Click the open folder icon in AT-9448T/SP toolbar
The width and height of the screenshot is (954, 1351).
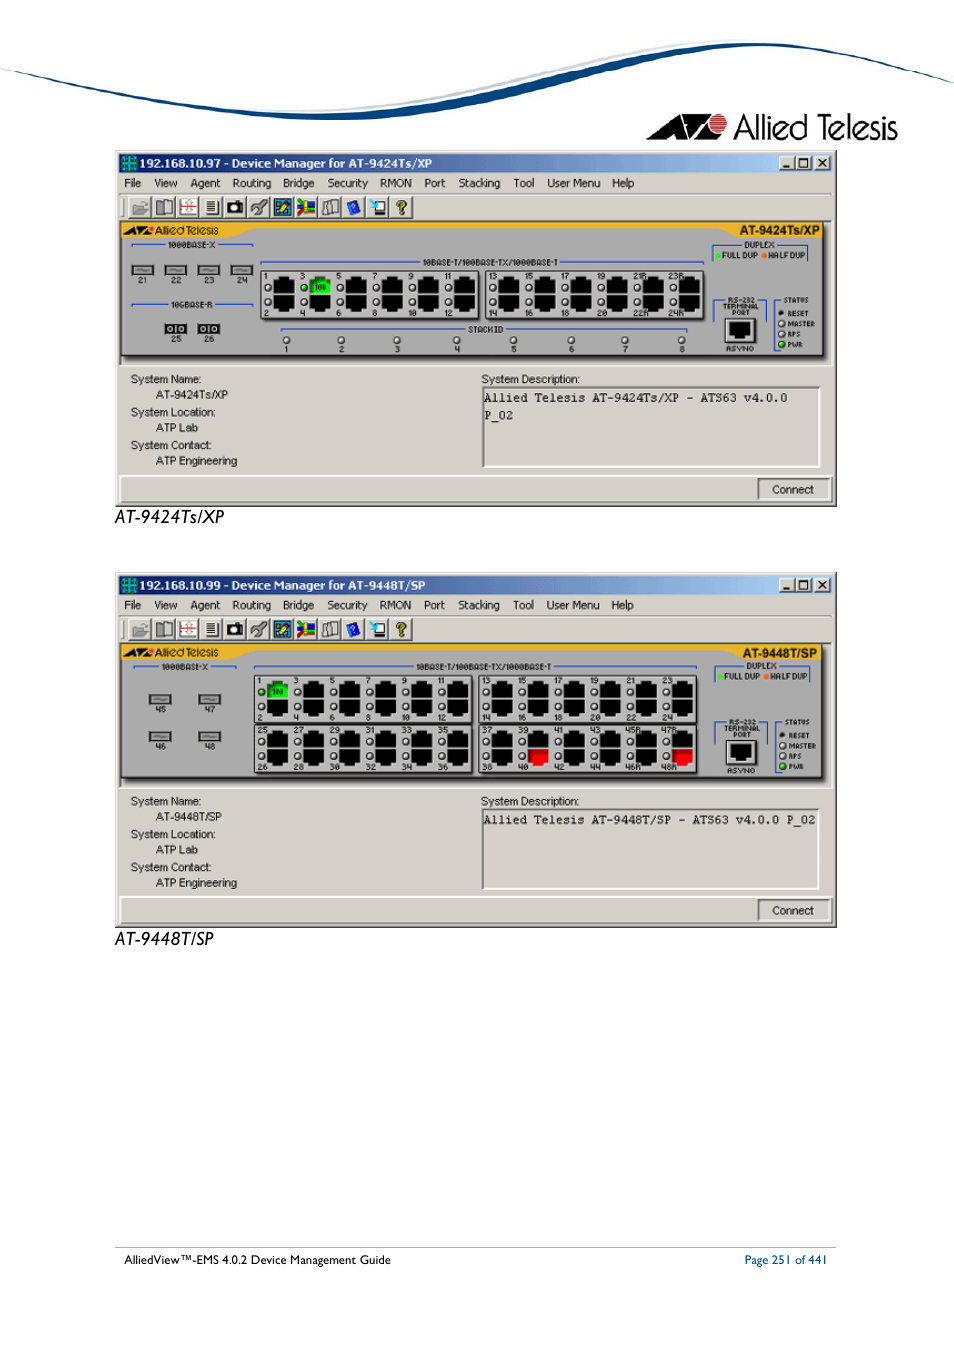(x=140, y=629)
